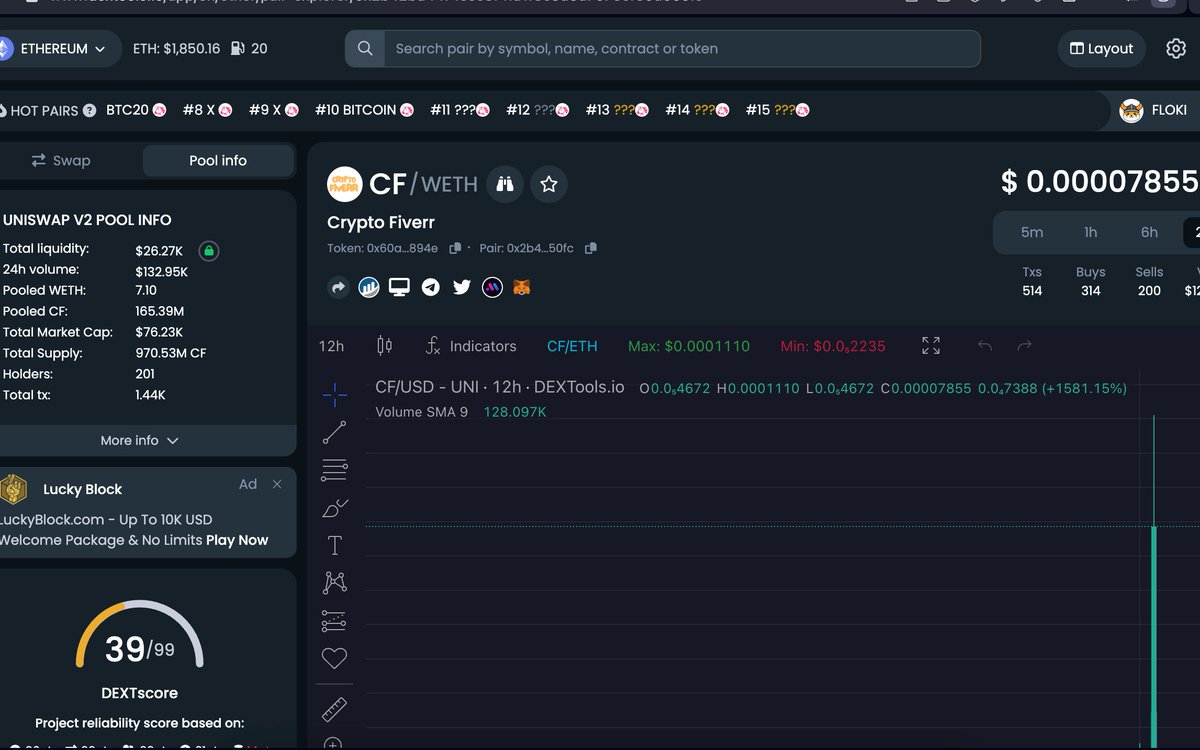The width and height of the screenshot is (1200, 750).
Task: Copy the pair address 0x2b4...50fc
Action: click(x=591, y=248)
